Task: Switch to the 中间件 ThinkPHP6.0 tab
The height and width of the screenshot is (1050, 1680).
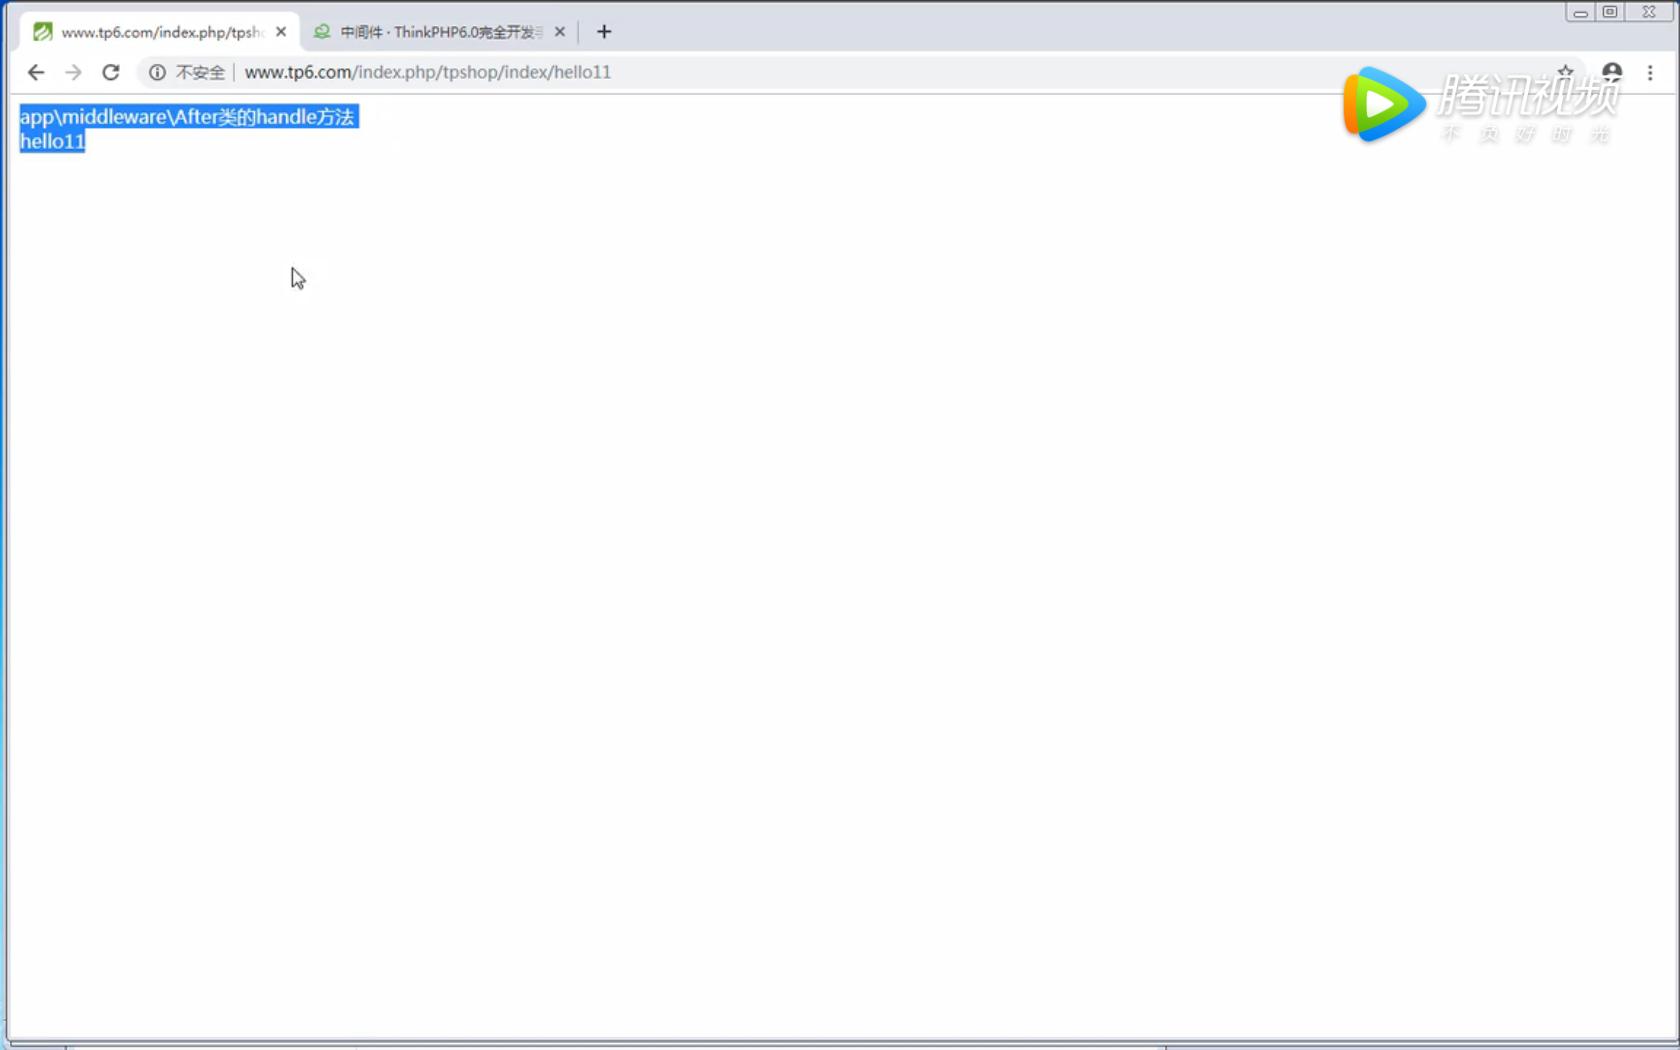Action: click(x=440, y=32)
